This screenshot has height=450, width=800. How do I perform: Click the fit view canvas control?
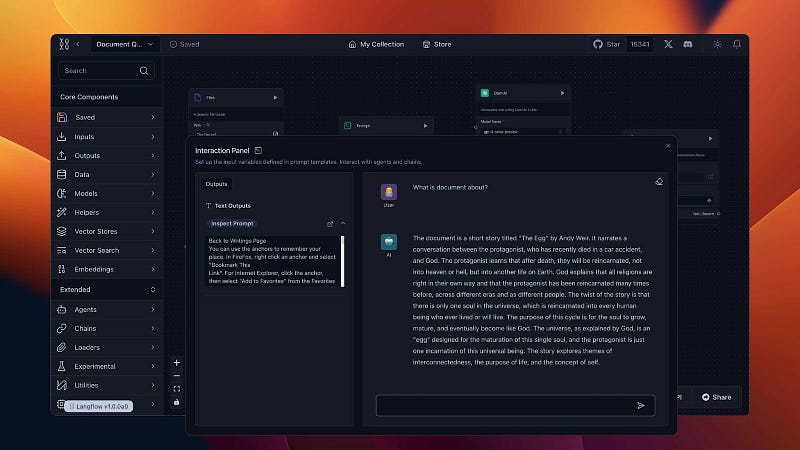pyautogui.click(x=177, y=388)
